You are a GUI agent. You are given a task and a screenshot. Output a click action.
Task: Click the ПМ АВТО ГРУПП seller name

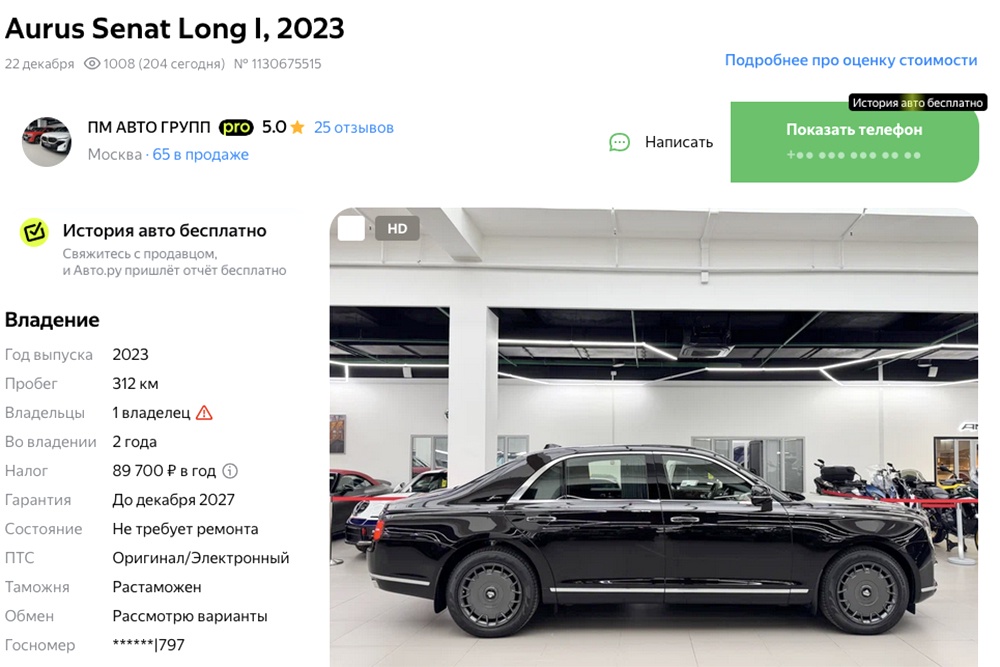click(x=149, y=128)
